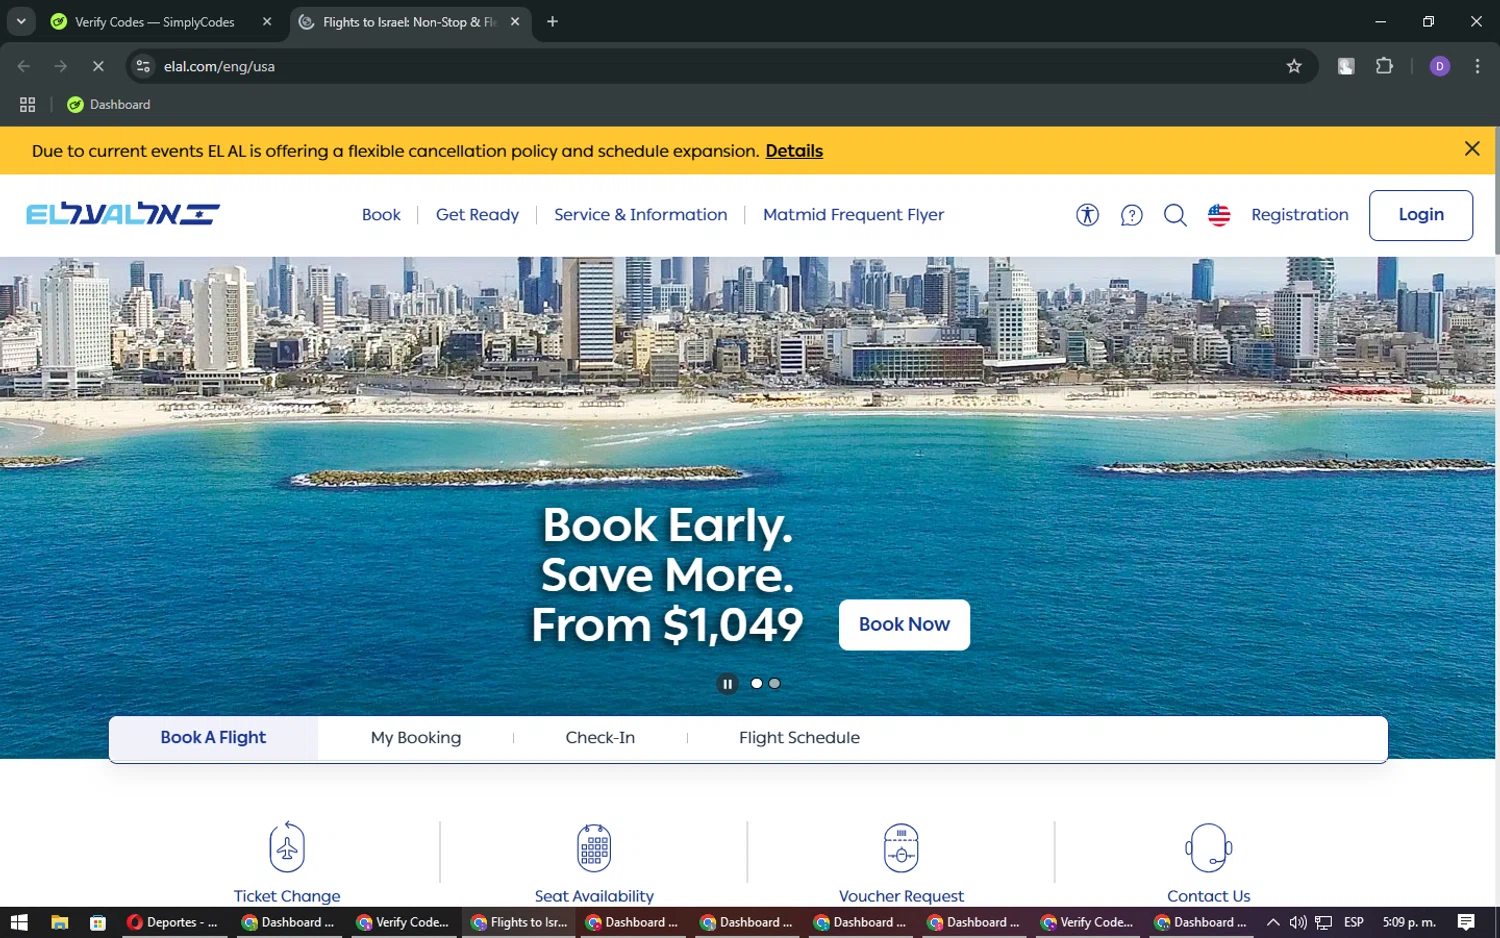Open the browser extensions puzzle icon
Viewport: 1500px width, 938px height.
(1384, 66)
